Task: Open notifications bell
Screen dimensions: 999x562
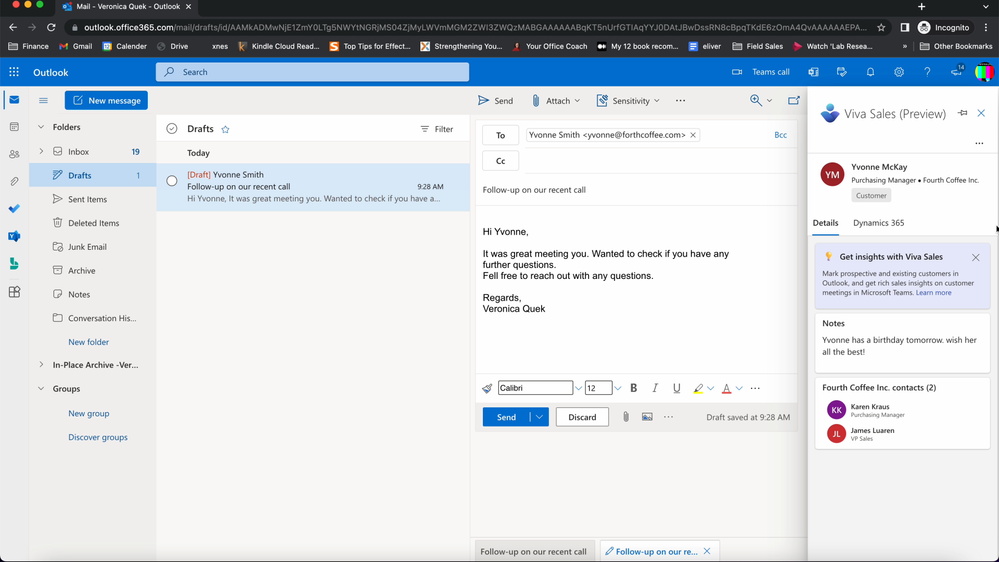Action: click(870, 72)
